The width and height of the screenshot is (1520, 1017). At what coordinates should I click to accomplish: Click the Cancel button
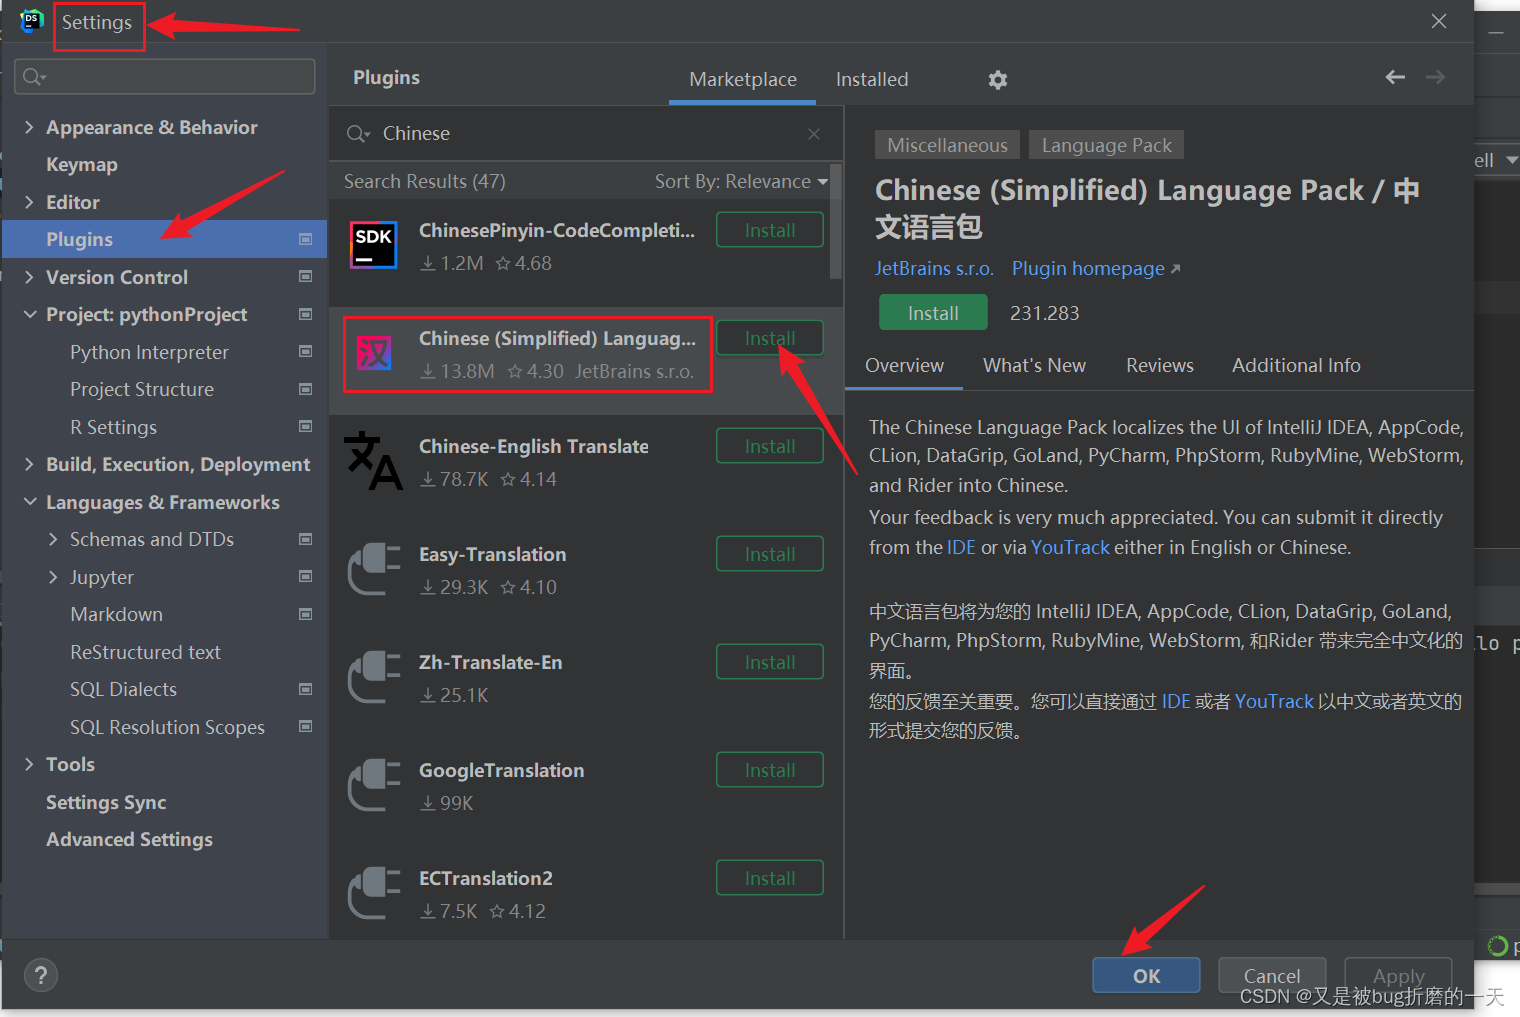point(1272,976)
